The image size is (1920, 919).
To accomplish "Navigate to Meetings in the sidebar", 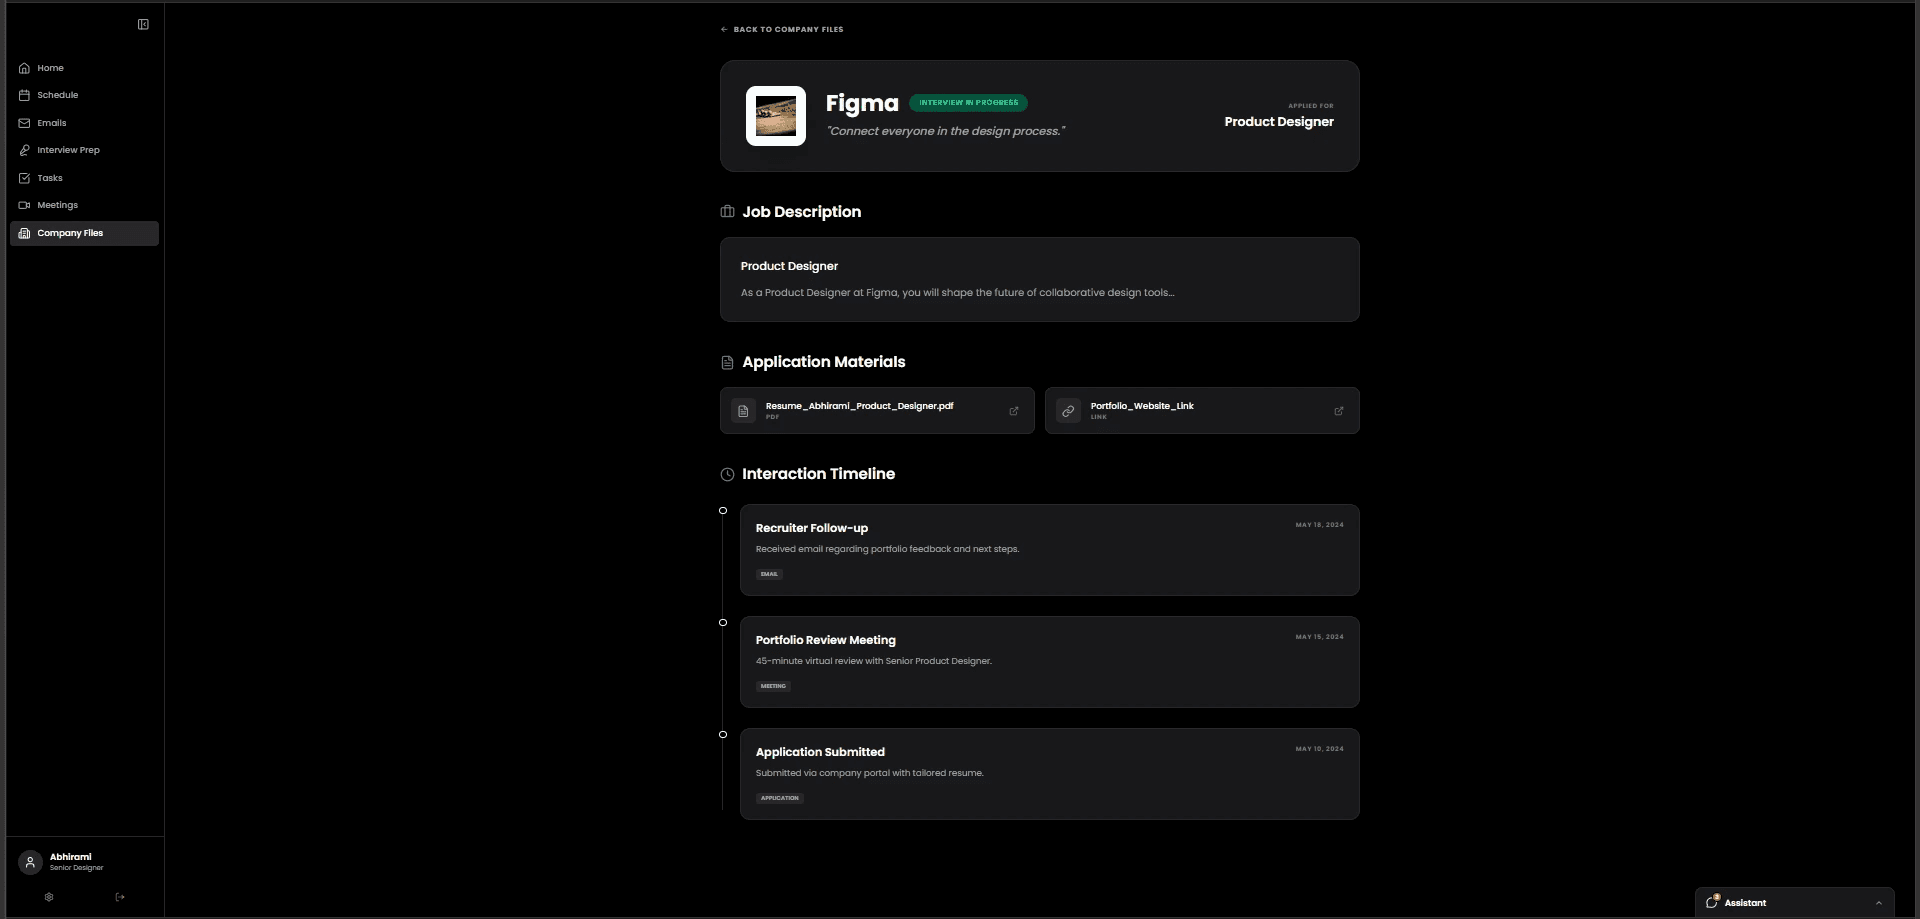I will coord(84,205).
